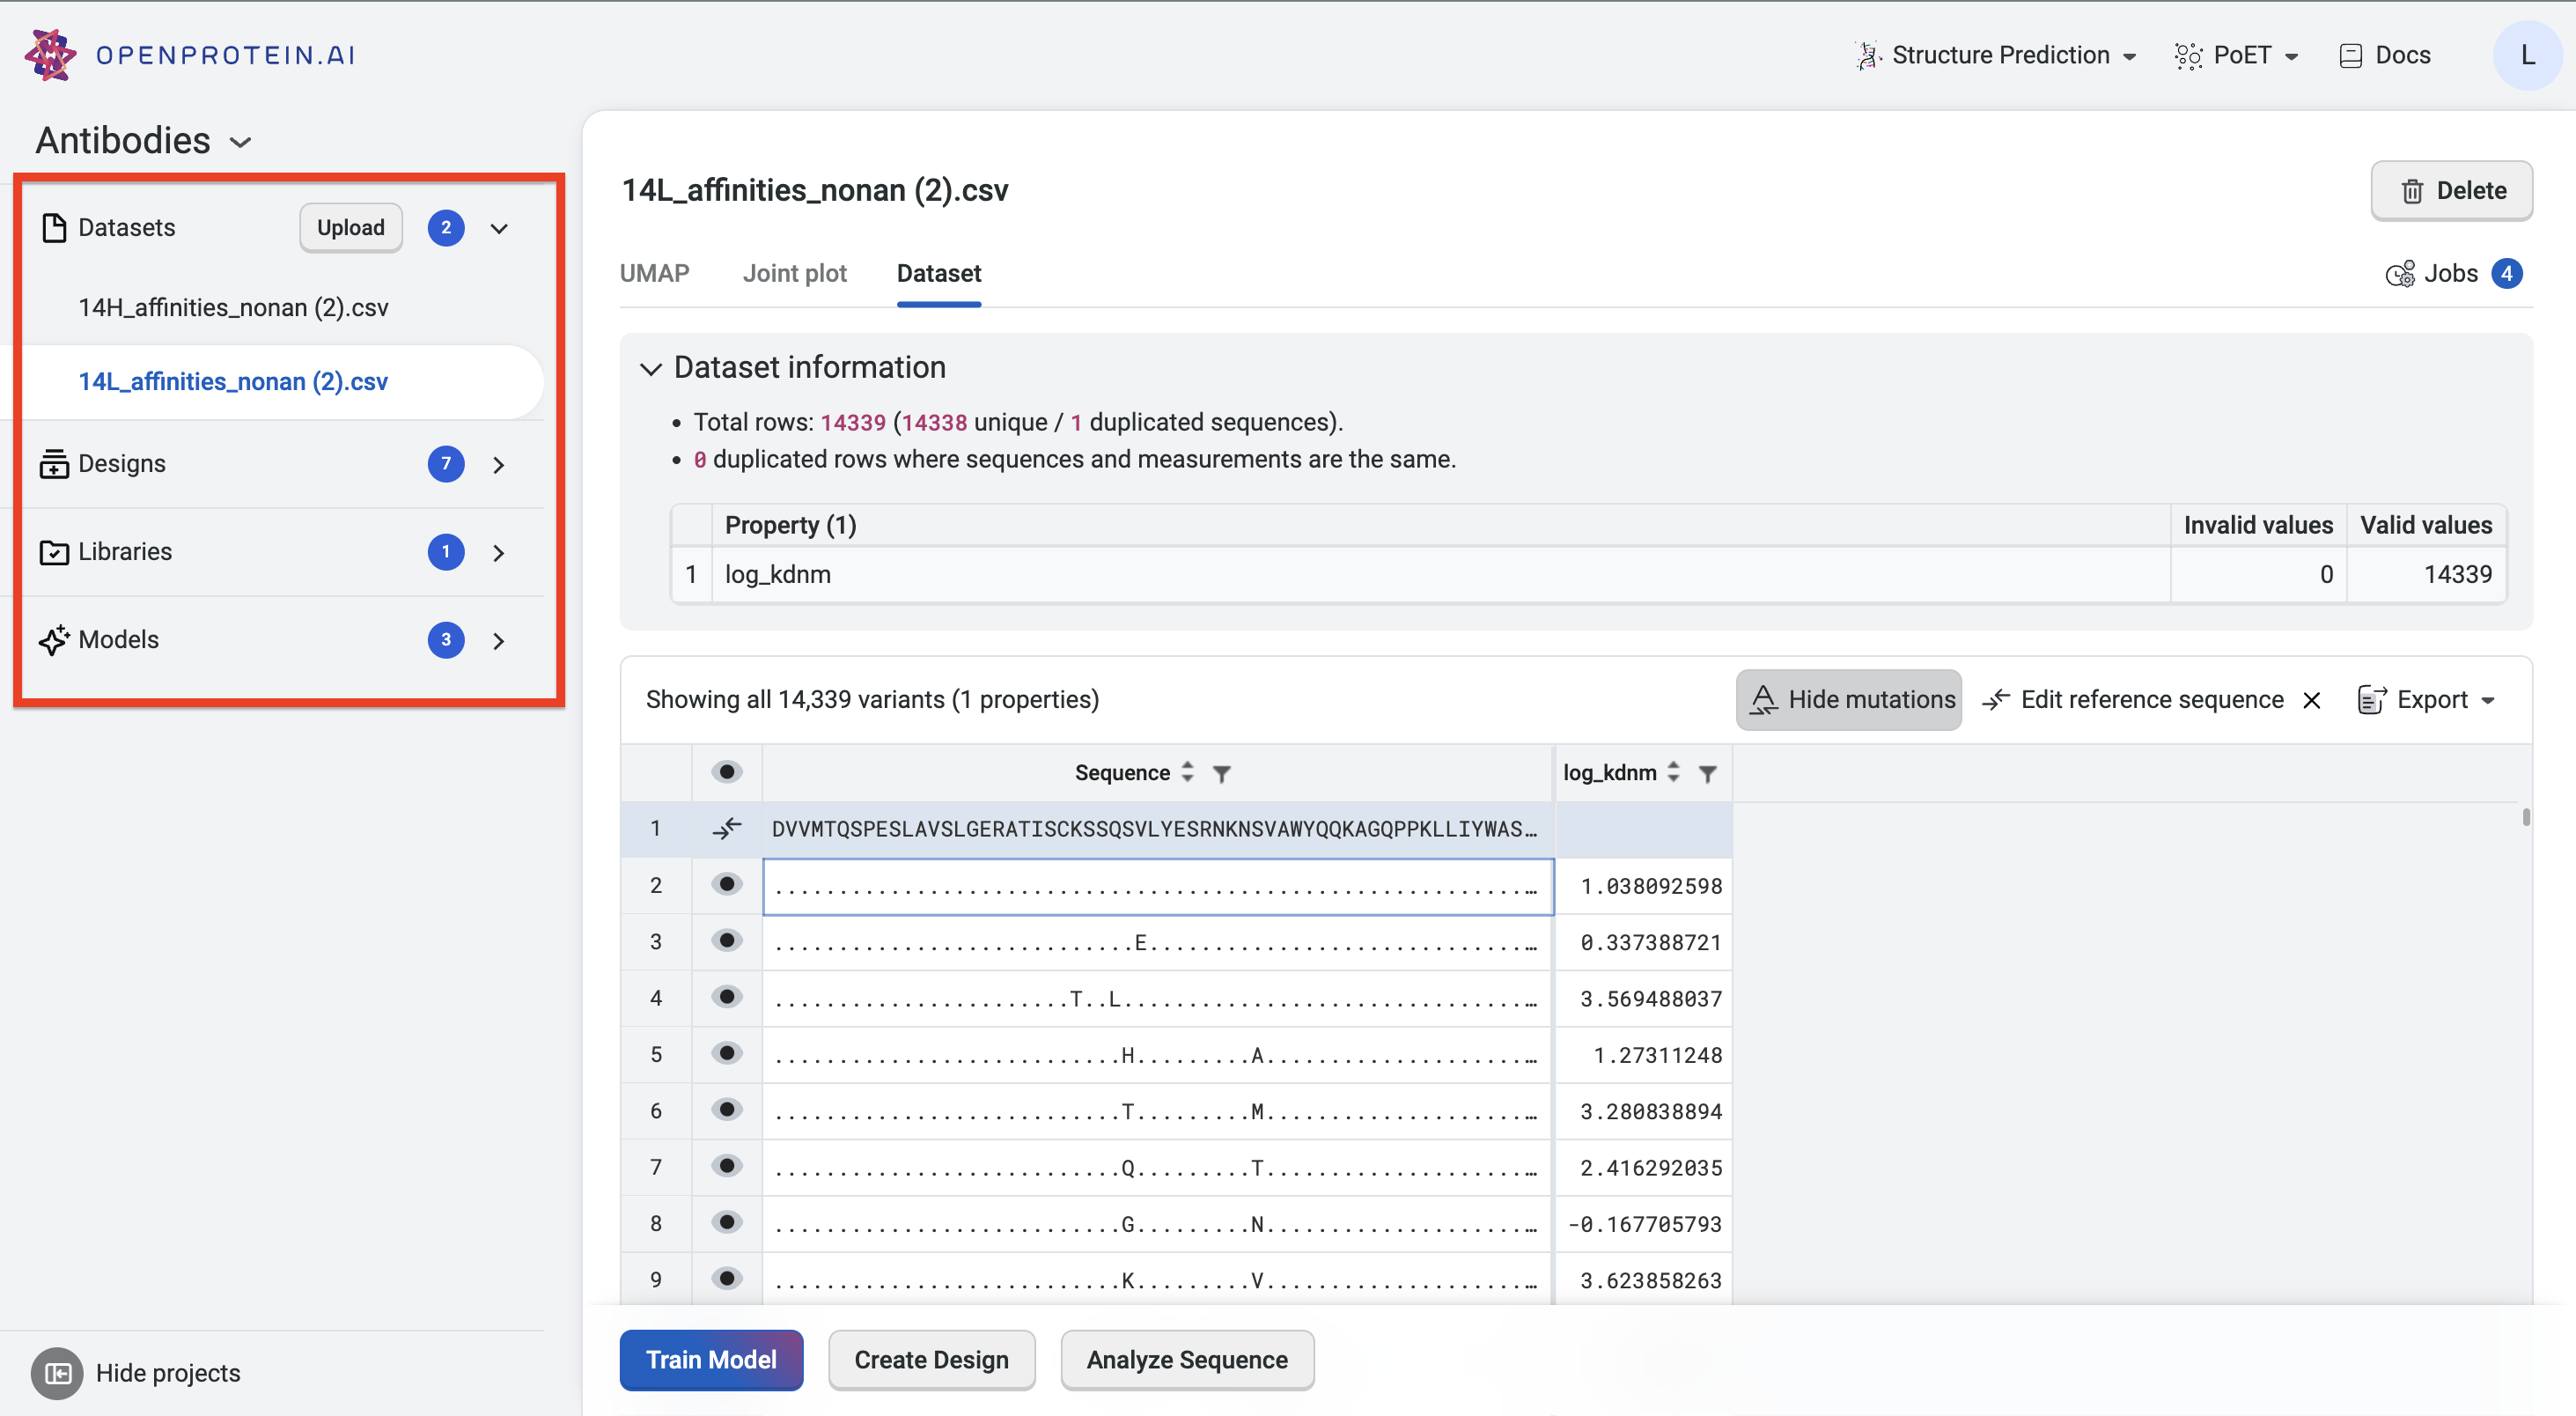The image size is (2576, 1416).
Task: Click the Designs icon in sidebar
Action: pos(54,464)
